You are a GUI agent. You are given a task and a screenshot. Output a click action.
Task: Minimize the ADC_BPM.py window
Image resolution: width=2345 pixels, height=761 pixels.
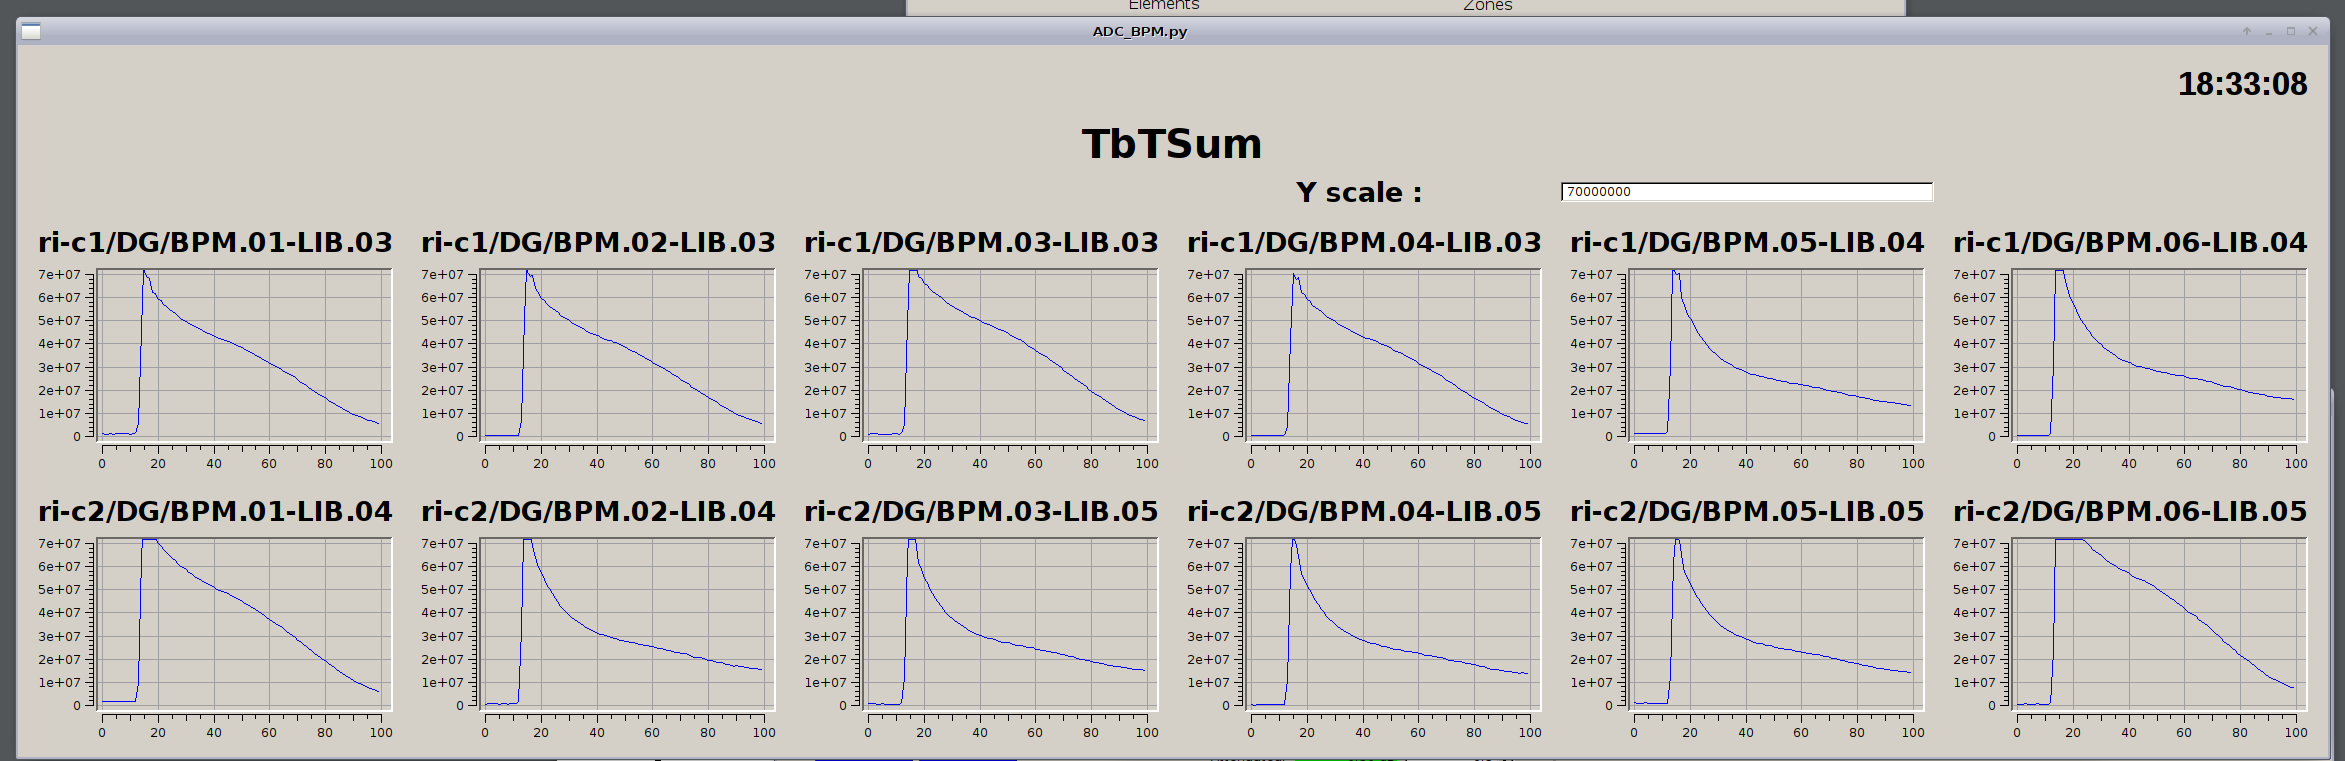point(2269,32)
